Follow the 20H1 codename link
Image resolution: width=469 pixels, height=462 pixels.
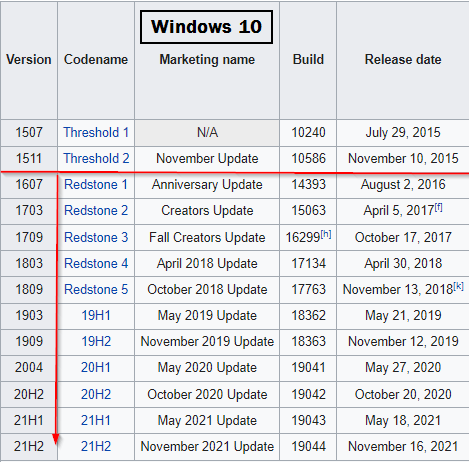[x=96, y=367]
